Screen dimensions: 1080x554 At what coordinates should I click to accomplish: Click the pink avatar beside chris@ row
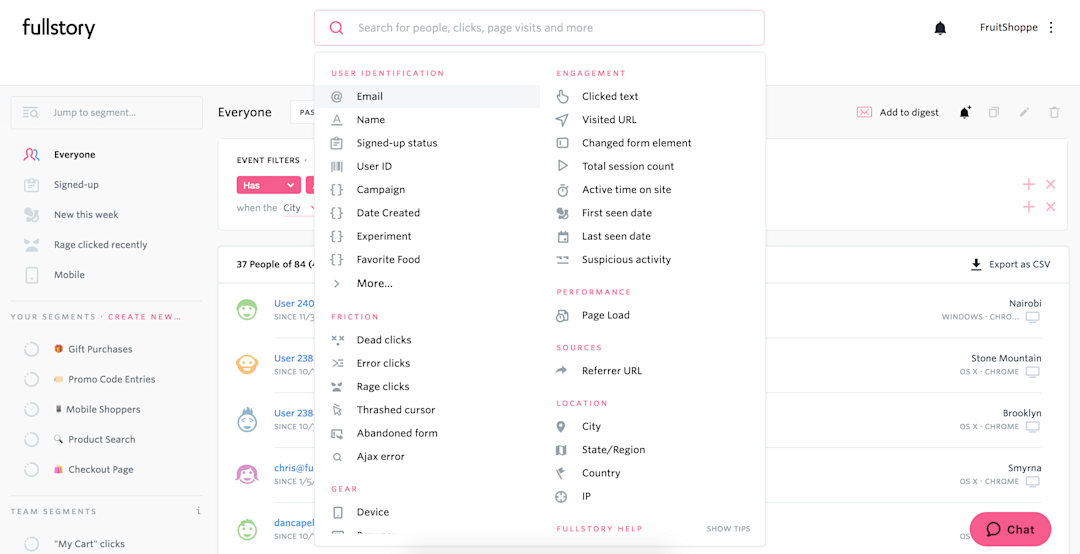click(247, 474)
